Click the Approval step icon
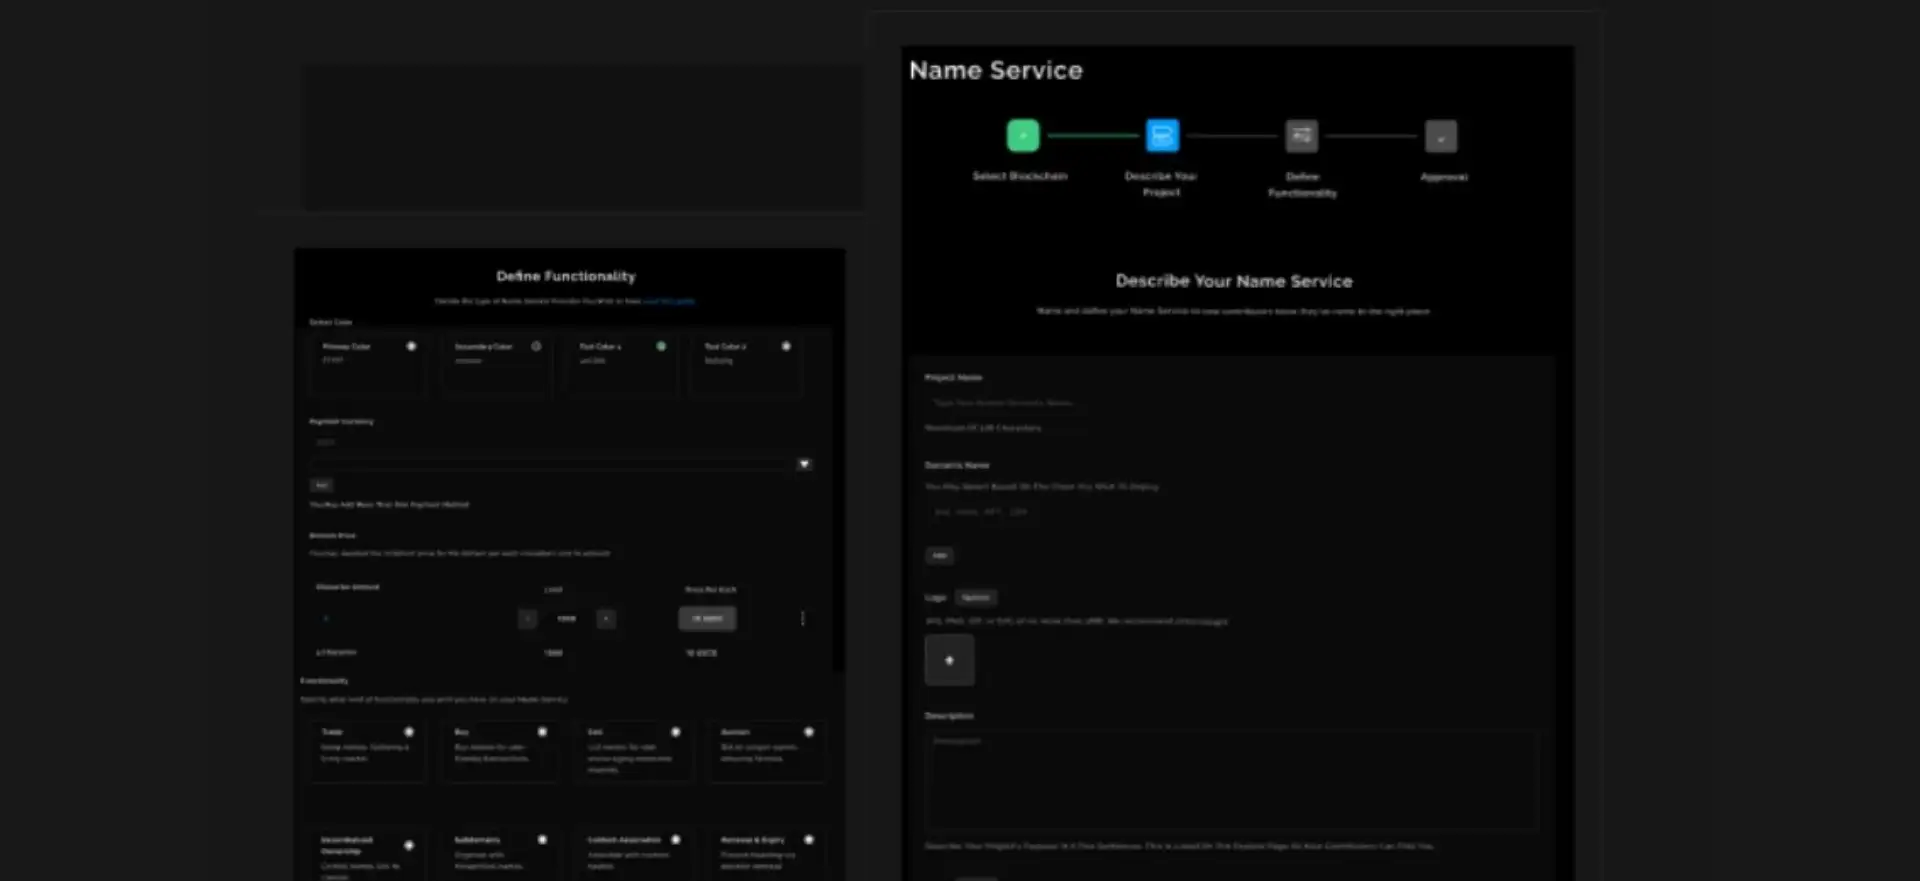 (x=1440, y=136)
